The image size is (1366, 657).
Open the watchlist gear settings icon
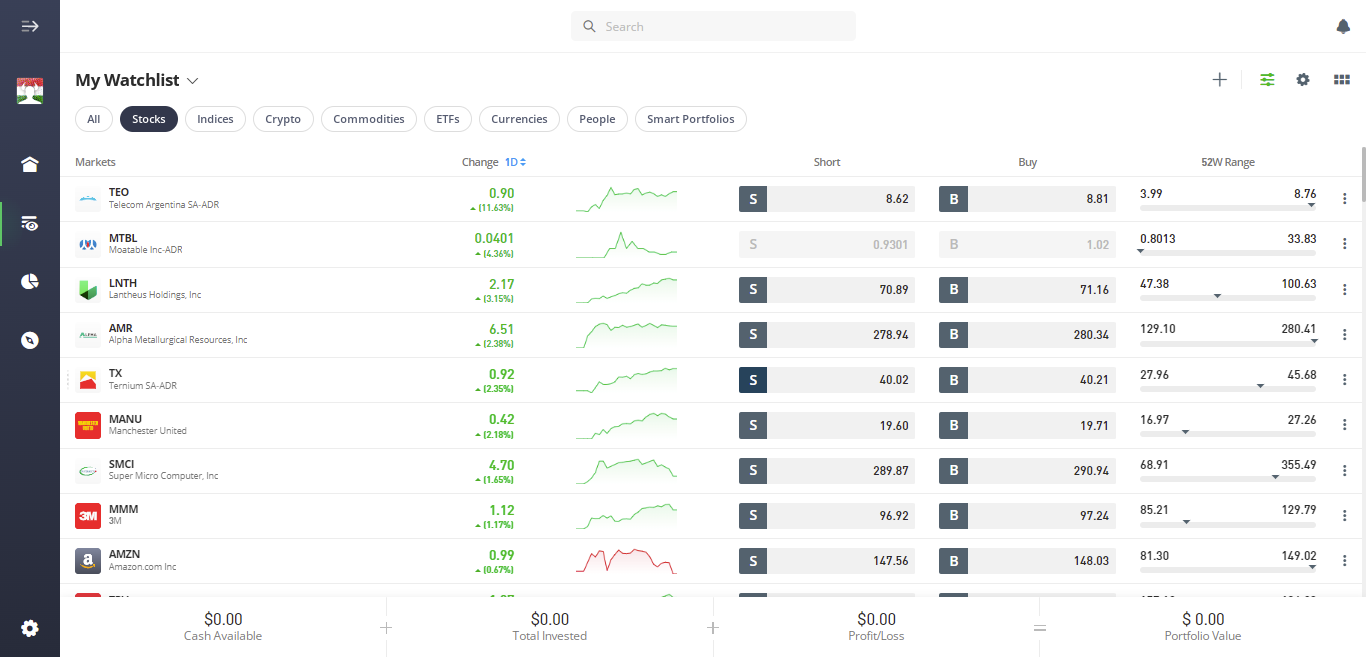[x=1303, y=79]
